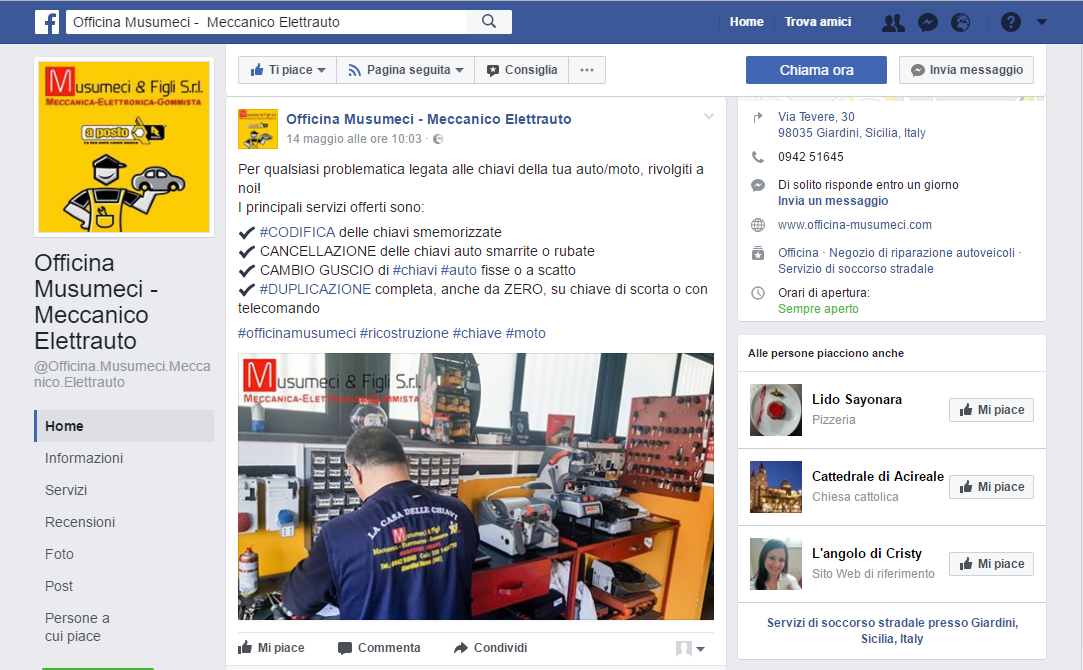This screenshot has height=670, width=1083.
Task: Open Lido Sayonara page link
Action: 857,399
